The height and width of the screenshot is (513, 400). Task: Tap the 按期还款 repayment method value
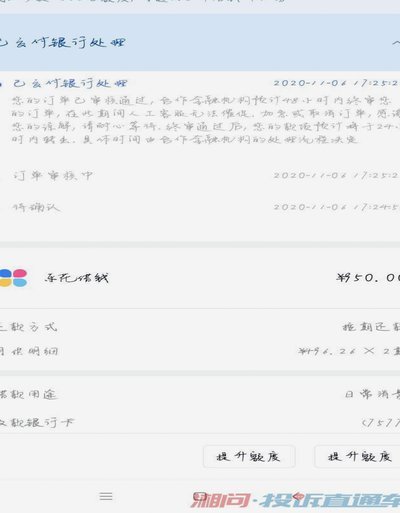click(x=371, y=327)
